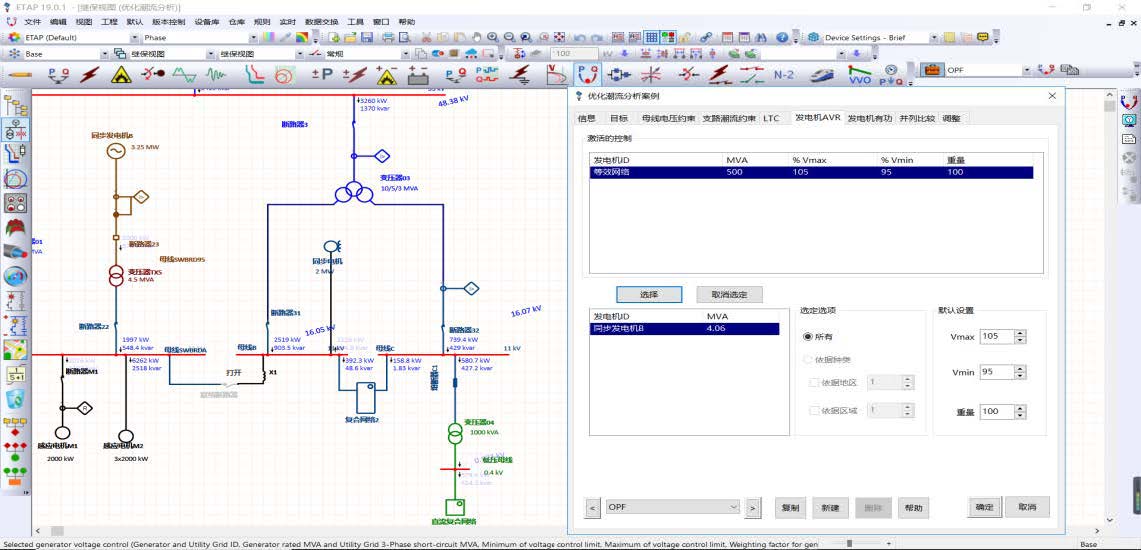Select the arc flash warning triangle icon
This screenshot has height=550, width=1141.
[x=121, y=74]
